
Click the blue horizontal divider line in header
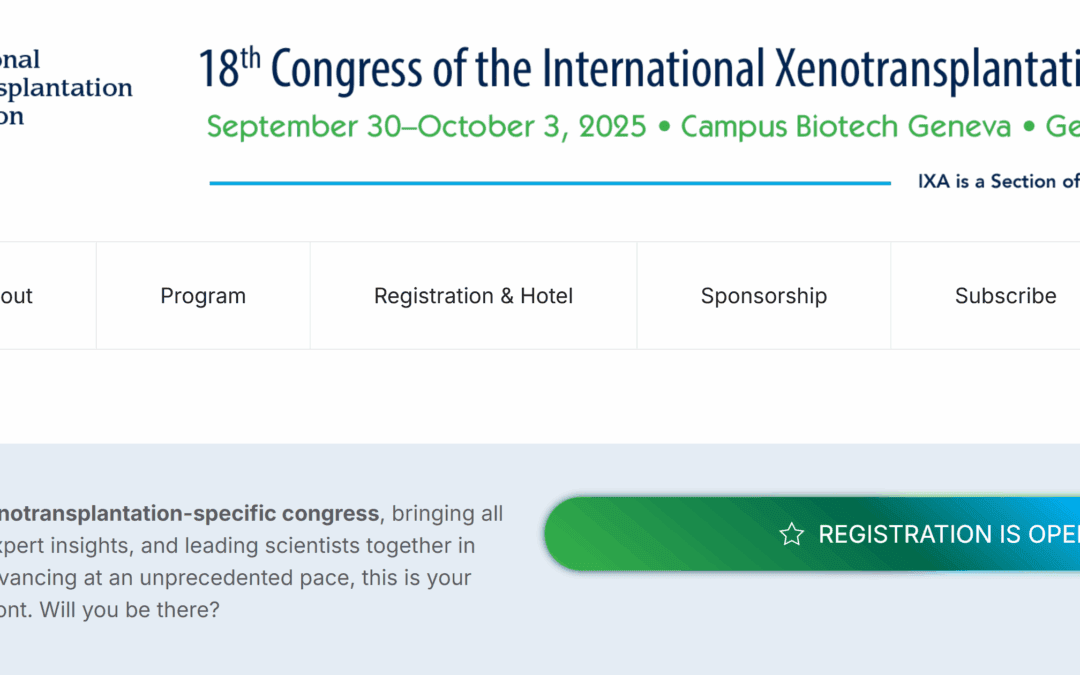tap(550, 183)
